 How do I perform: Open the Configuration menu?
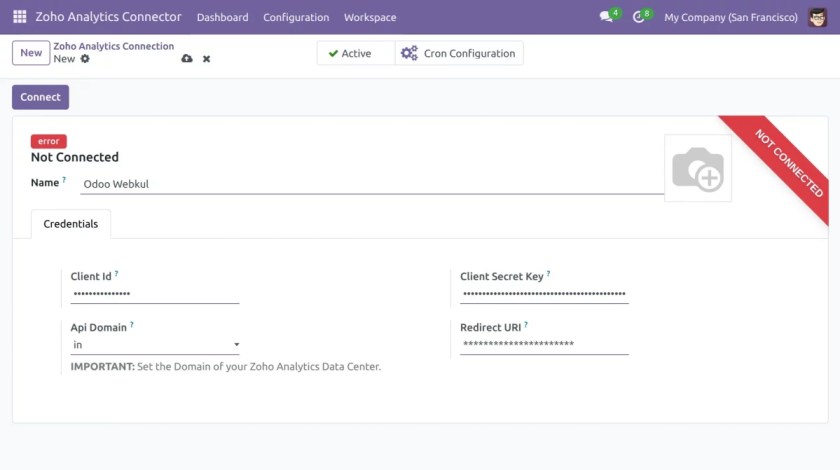coord(296,17)
